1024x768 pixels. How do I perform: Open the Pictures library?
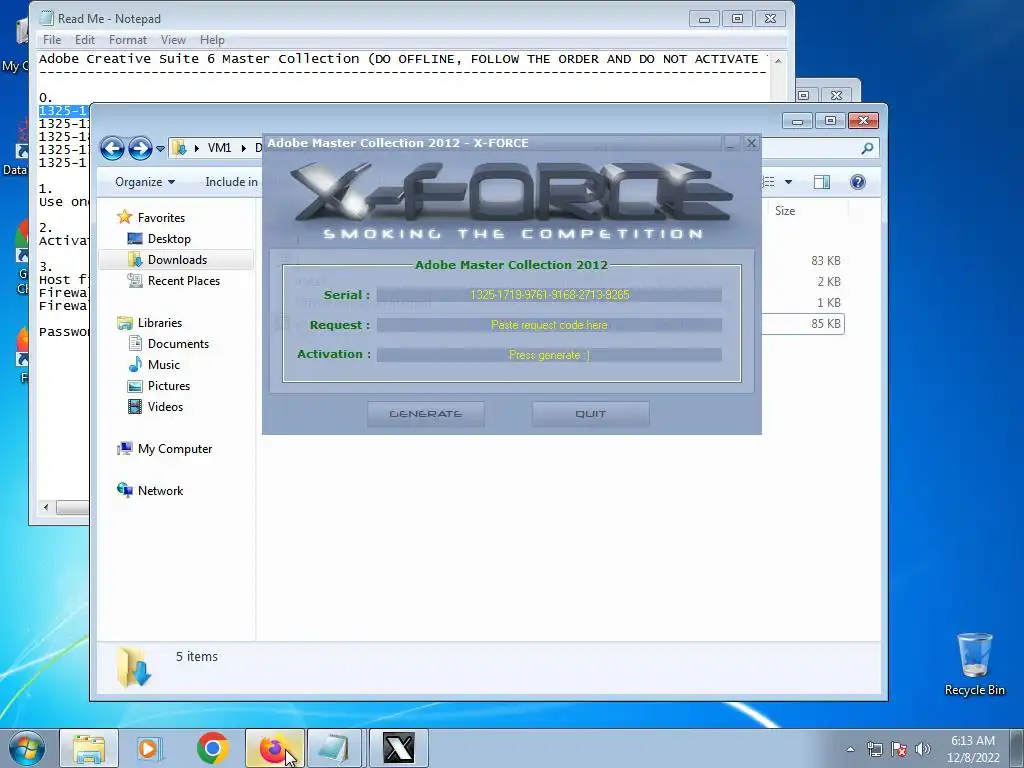[168, 385]
